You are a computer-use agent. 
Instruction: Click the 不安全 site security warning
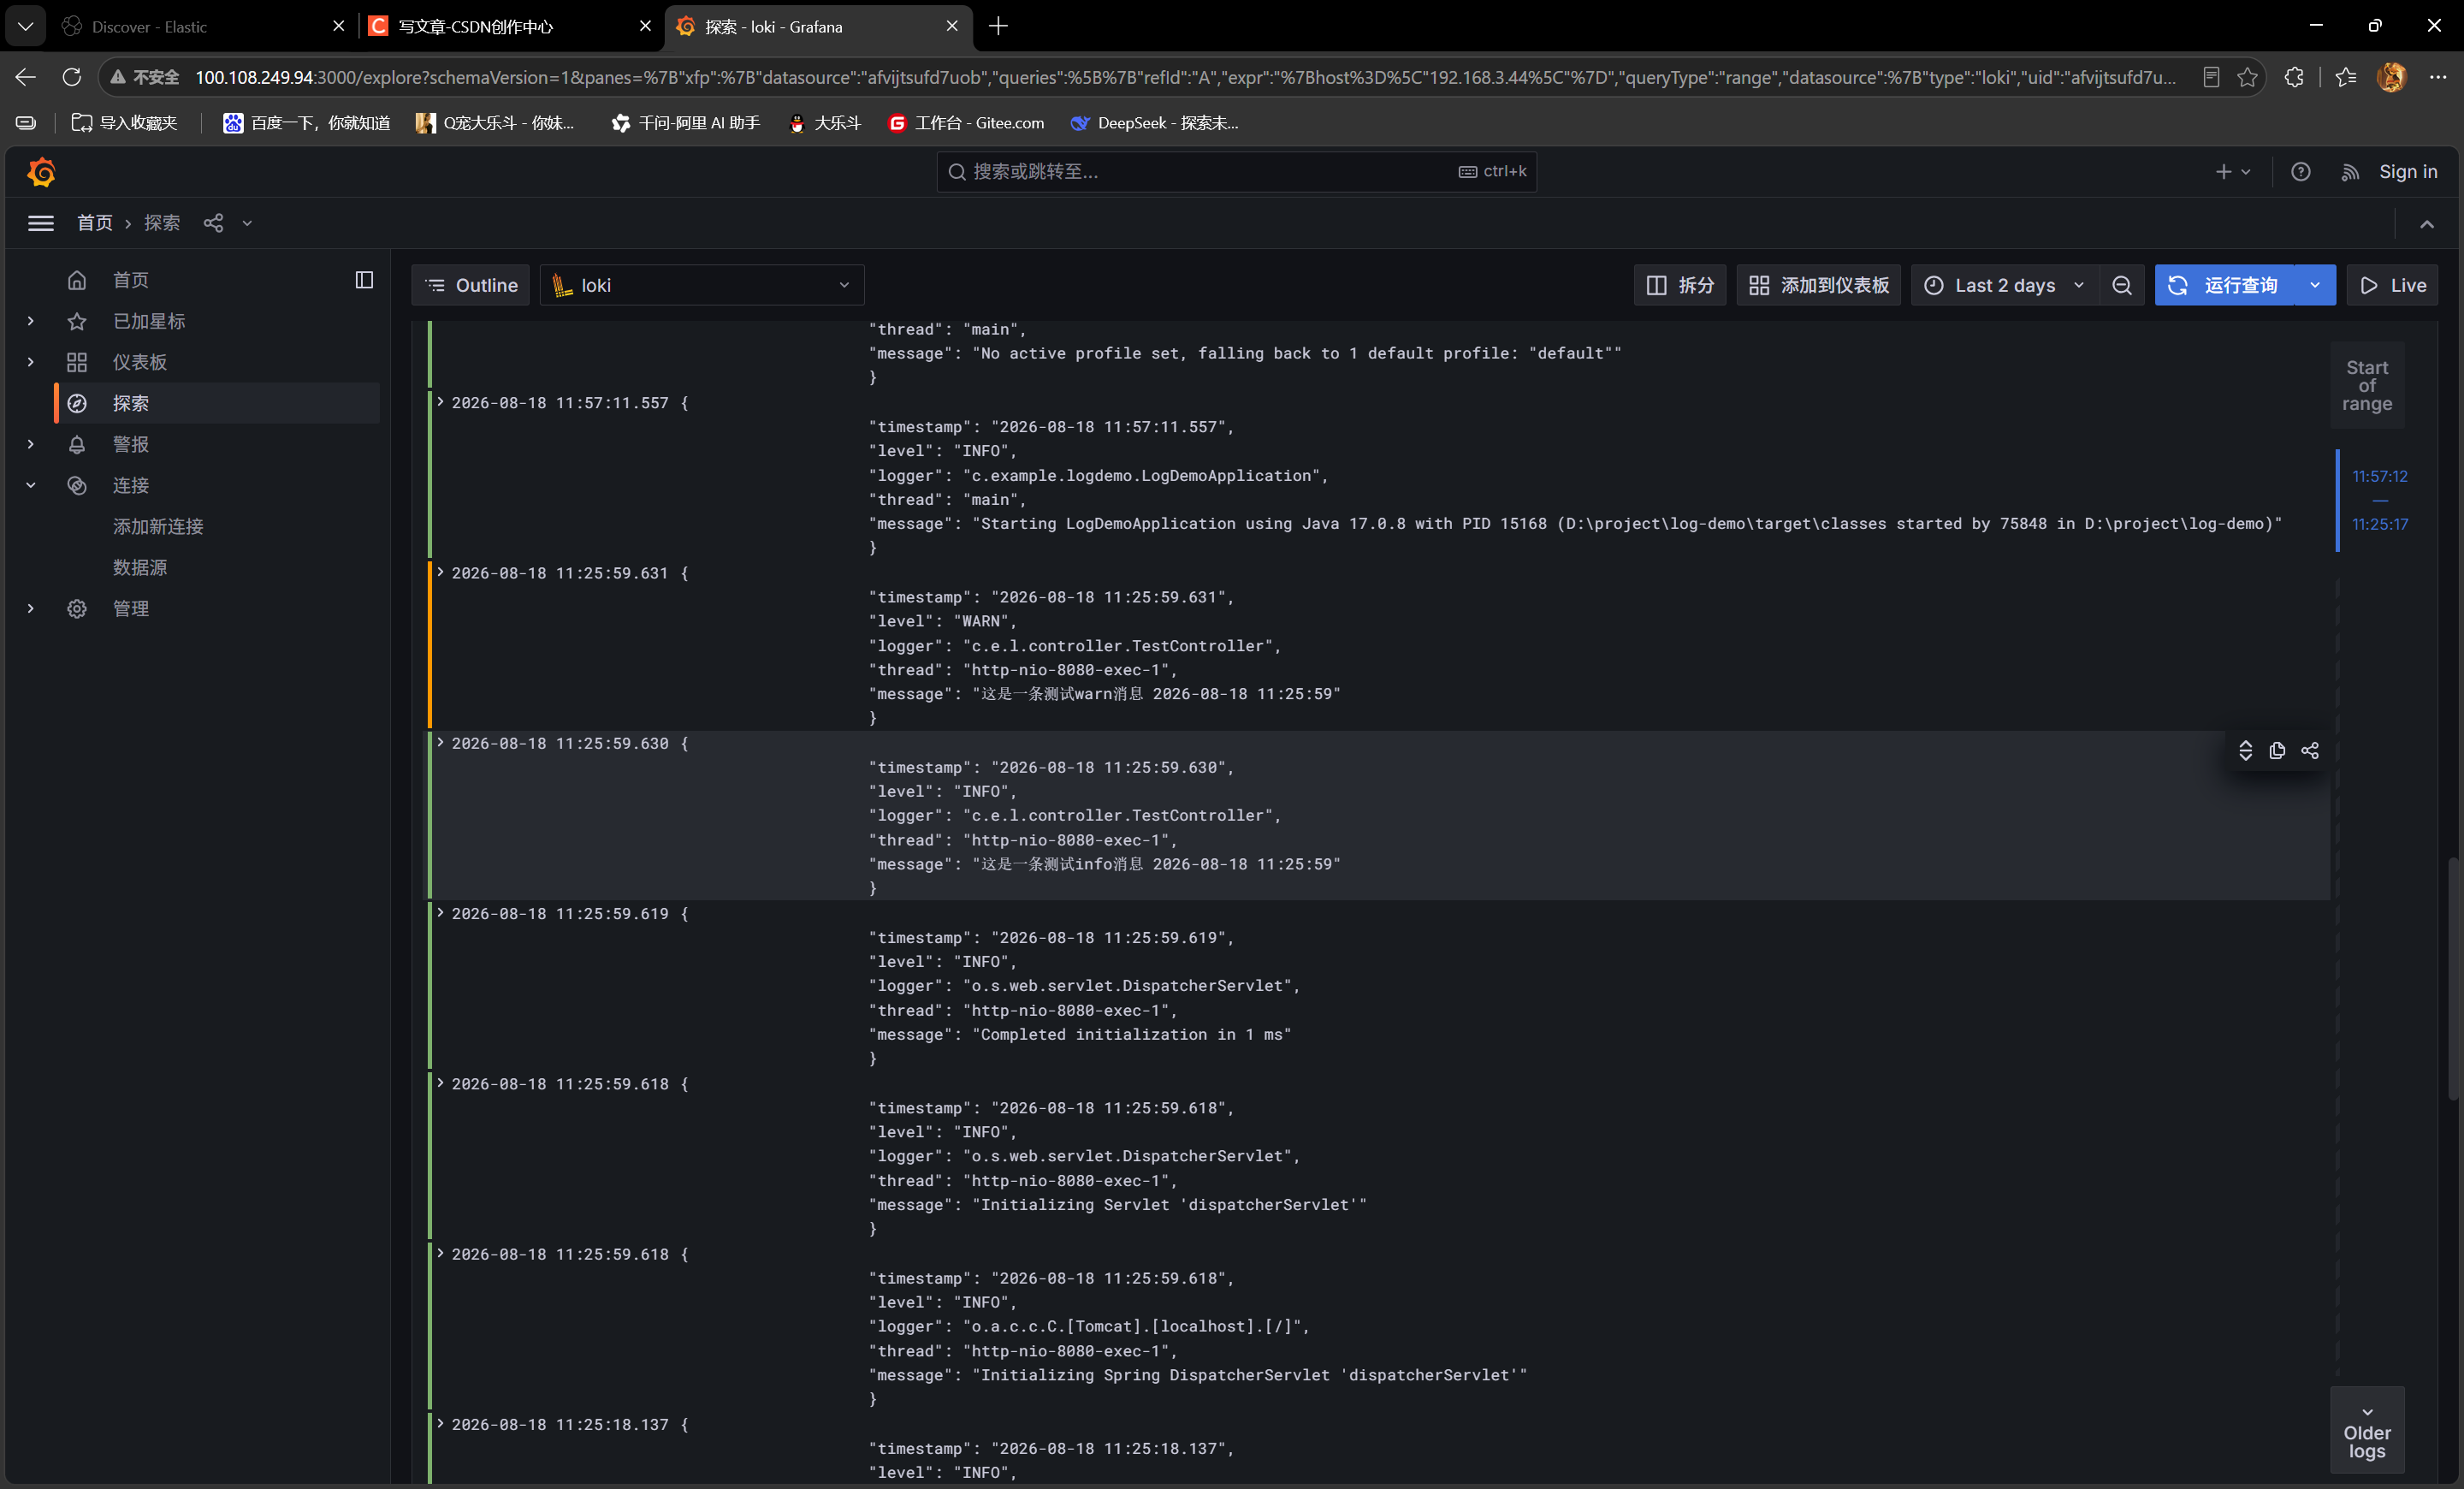144,77
